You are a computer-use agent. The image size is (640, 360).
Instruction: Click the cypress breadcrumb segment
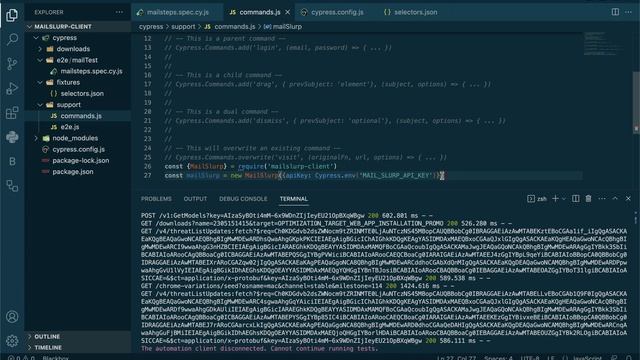[x=151, y=27]
